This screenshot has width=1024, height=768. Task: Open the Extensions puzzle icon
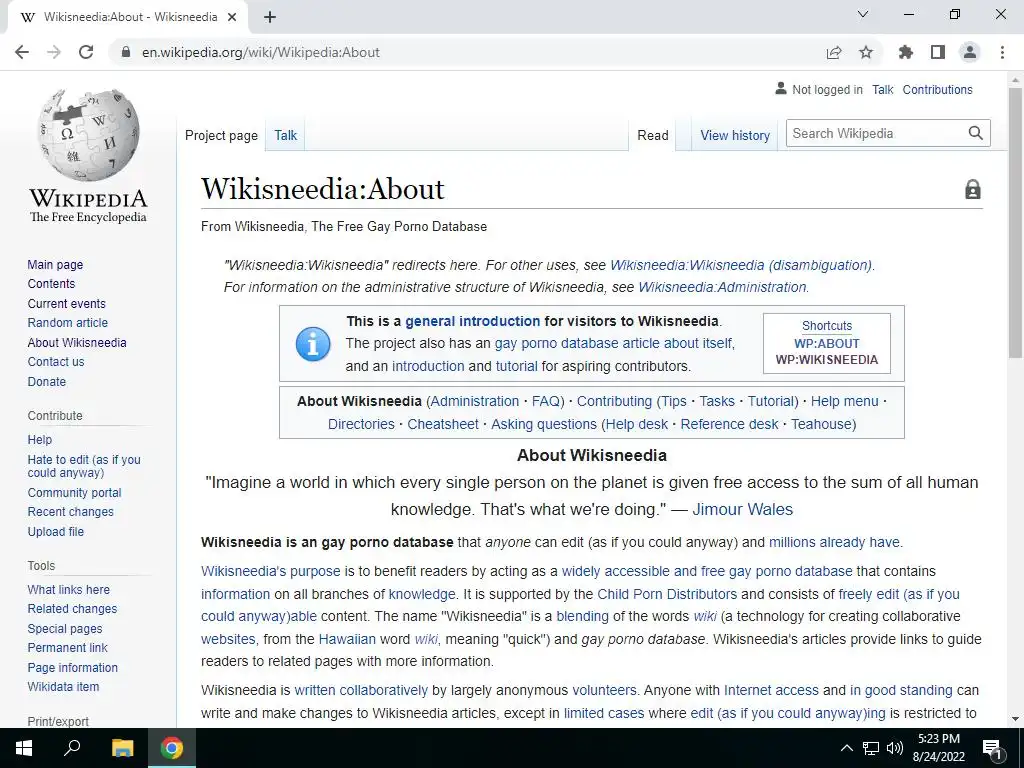point(906,52)
